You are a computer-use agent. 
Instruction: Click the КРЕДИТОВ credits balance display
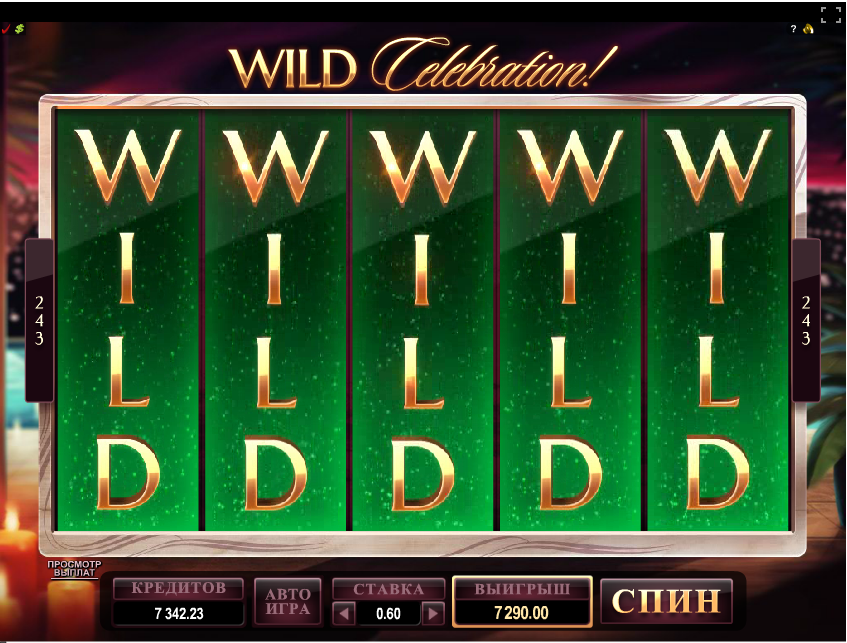coord(179,601)
